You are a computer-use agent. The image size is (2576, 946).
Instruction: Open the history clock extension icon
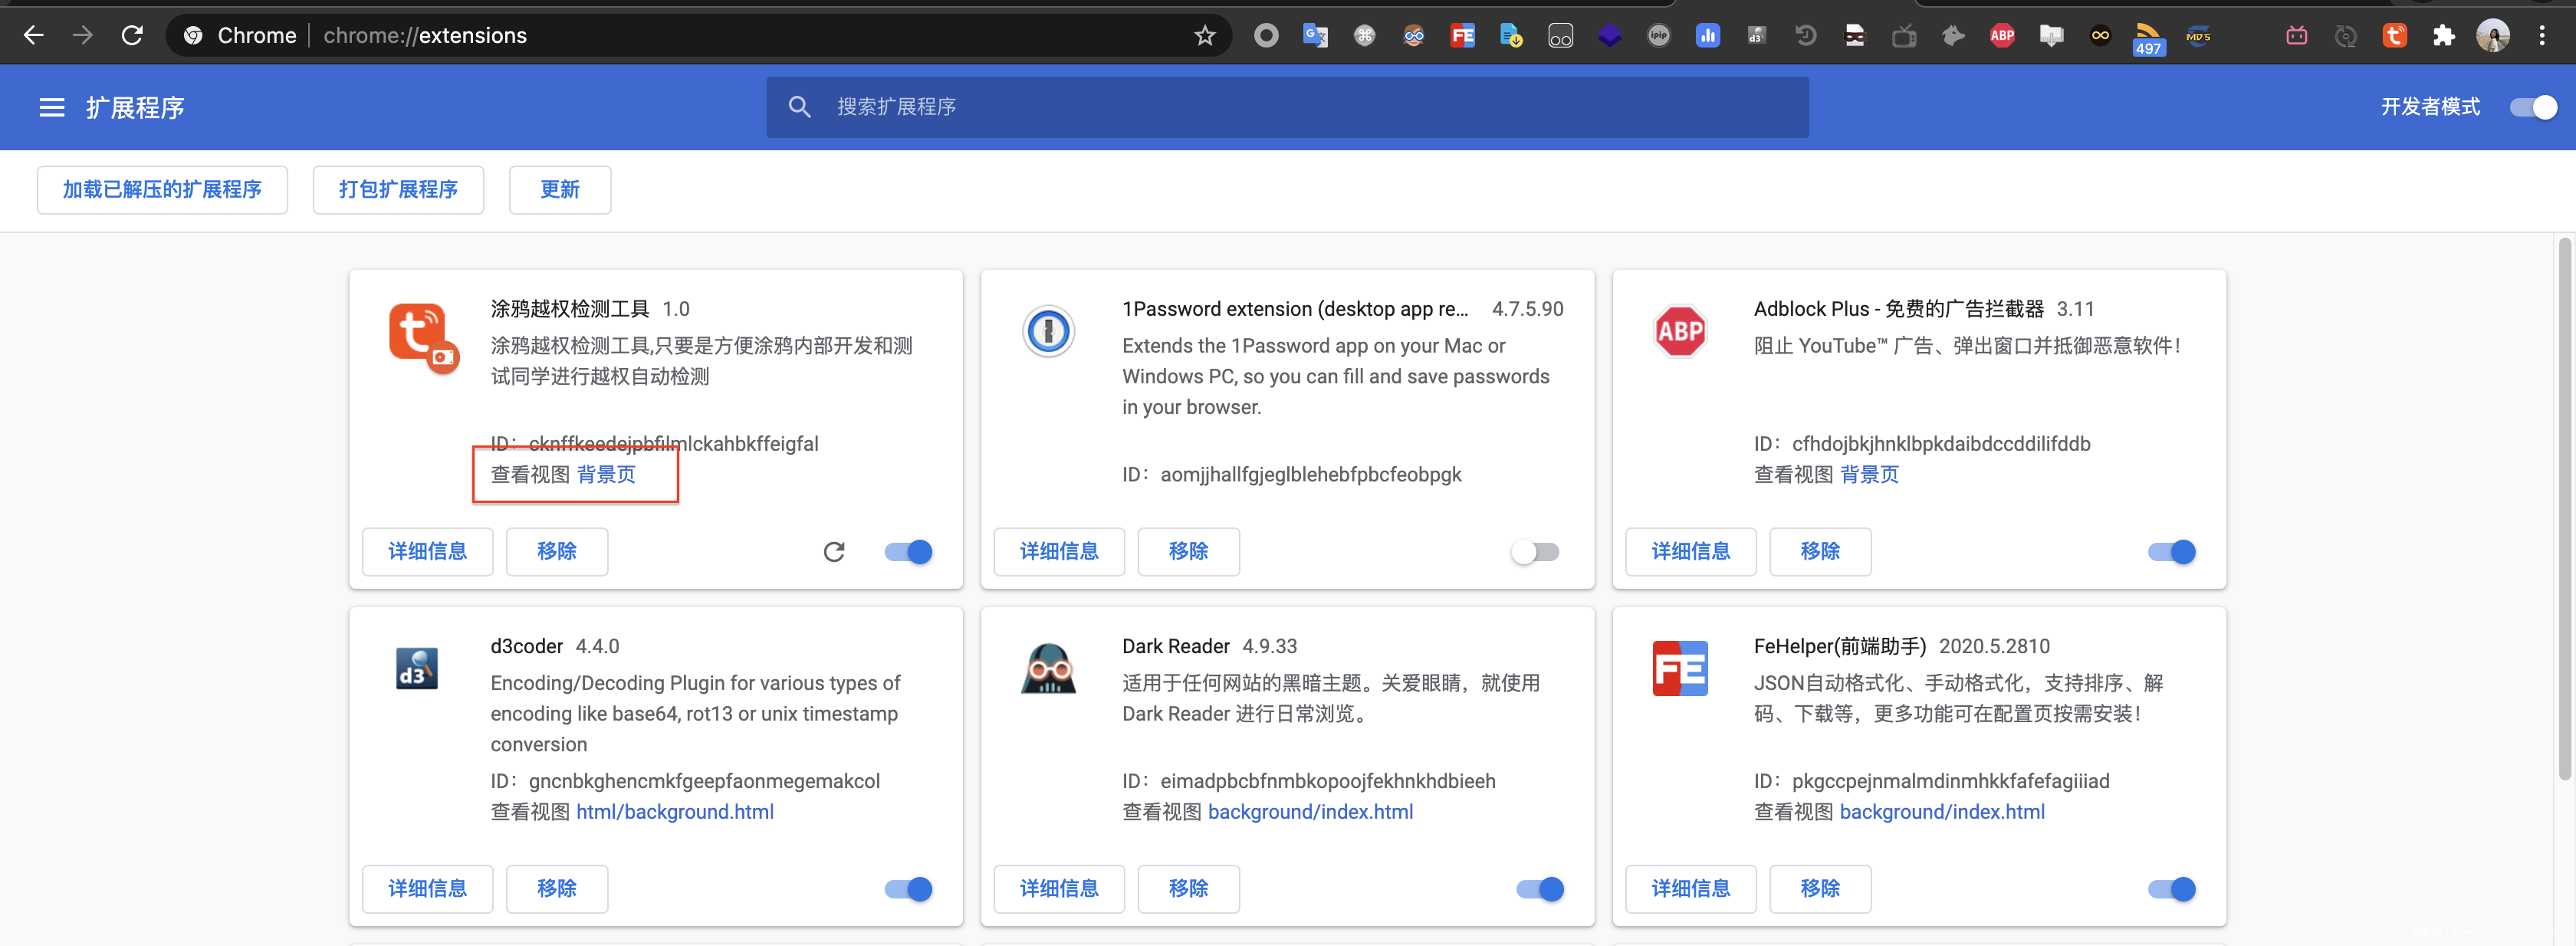coord(1805,36)
